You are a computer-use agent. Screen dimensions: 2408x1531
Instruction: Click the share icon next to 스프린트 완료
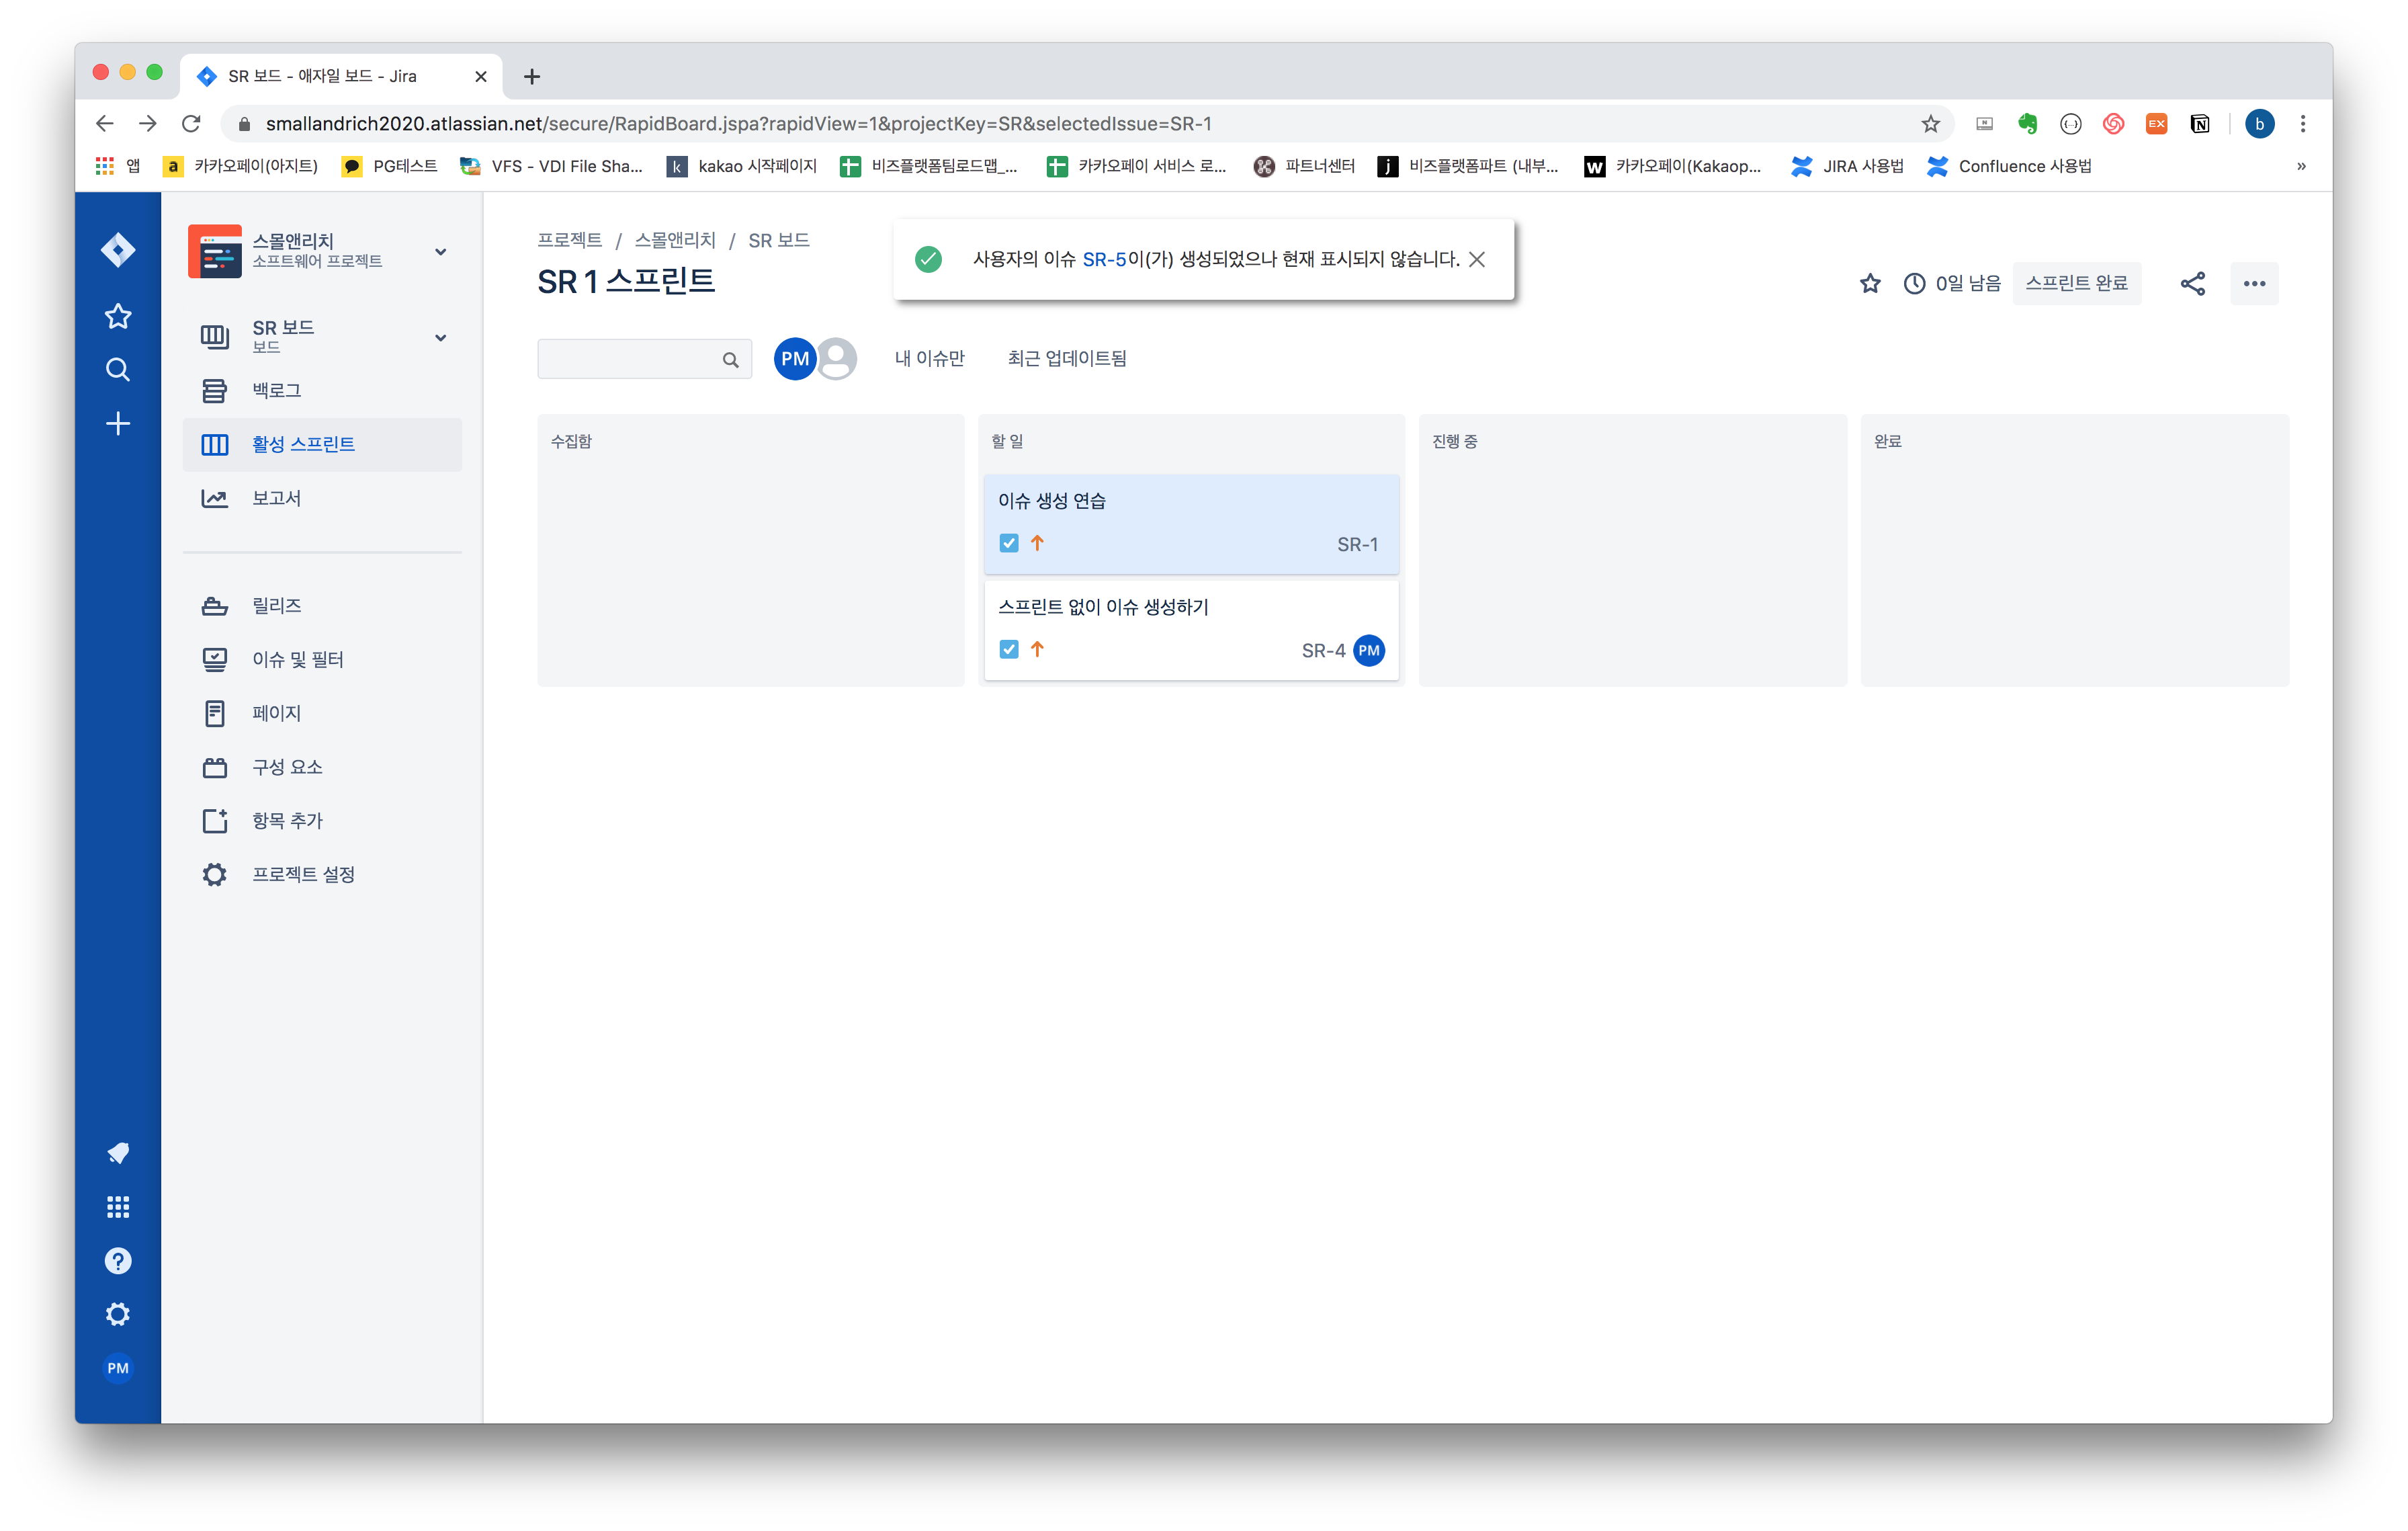pos(2192,284)
